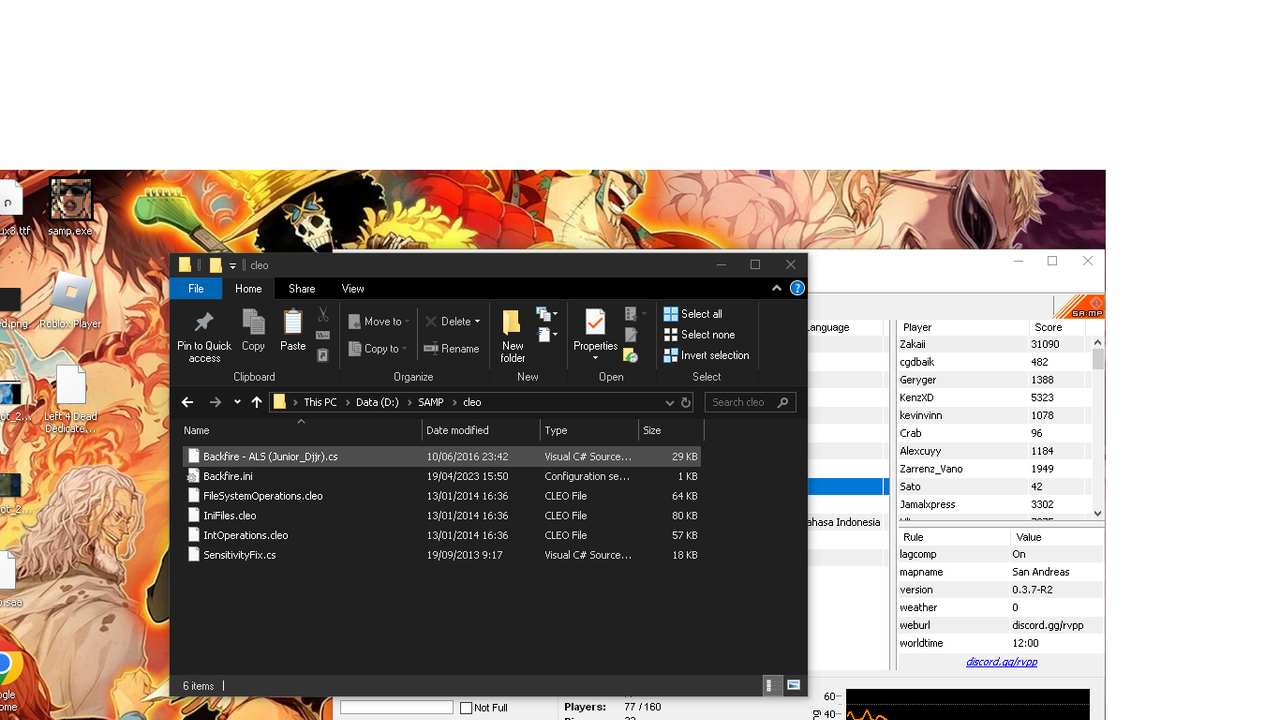Open Roblox Player desktop shortcut
This screenshot has width=1280, height=720.
[x=70, y=301]
